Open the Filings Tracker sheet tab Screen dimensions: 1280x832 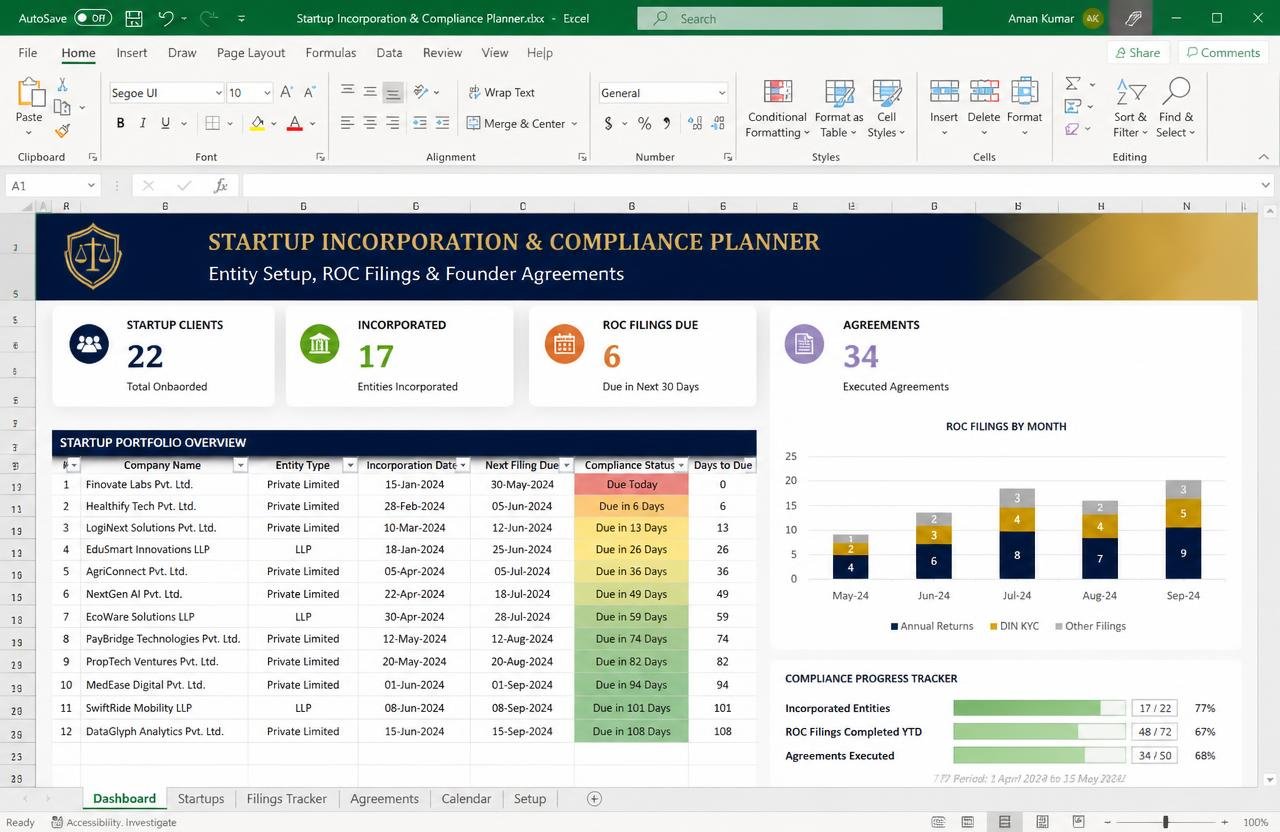[286, 799]
